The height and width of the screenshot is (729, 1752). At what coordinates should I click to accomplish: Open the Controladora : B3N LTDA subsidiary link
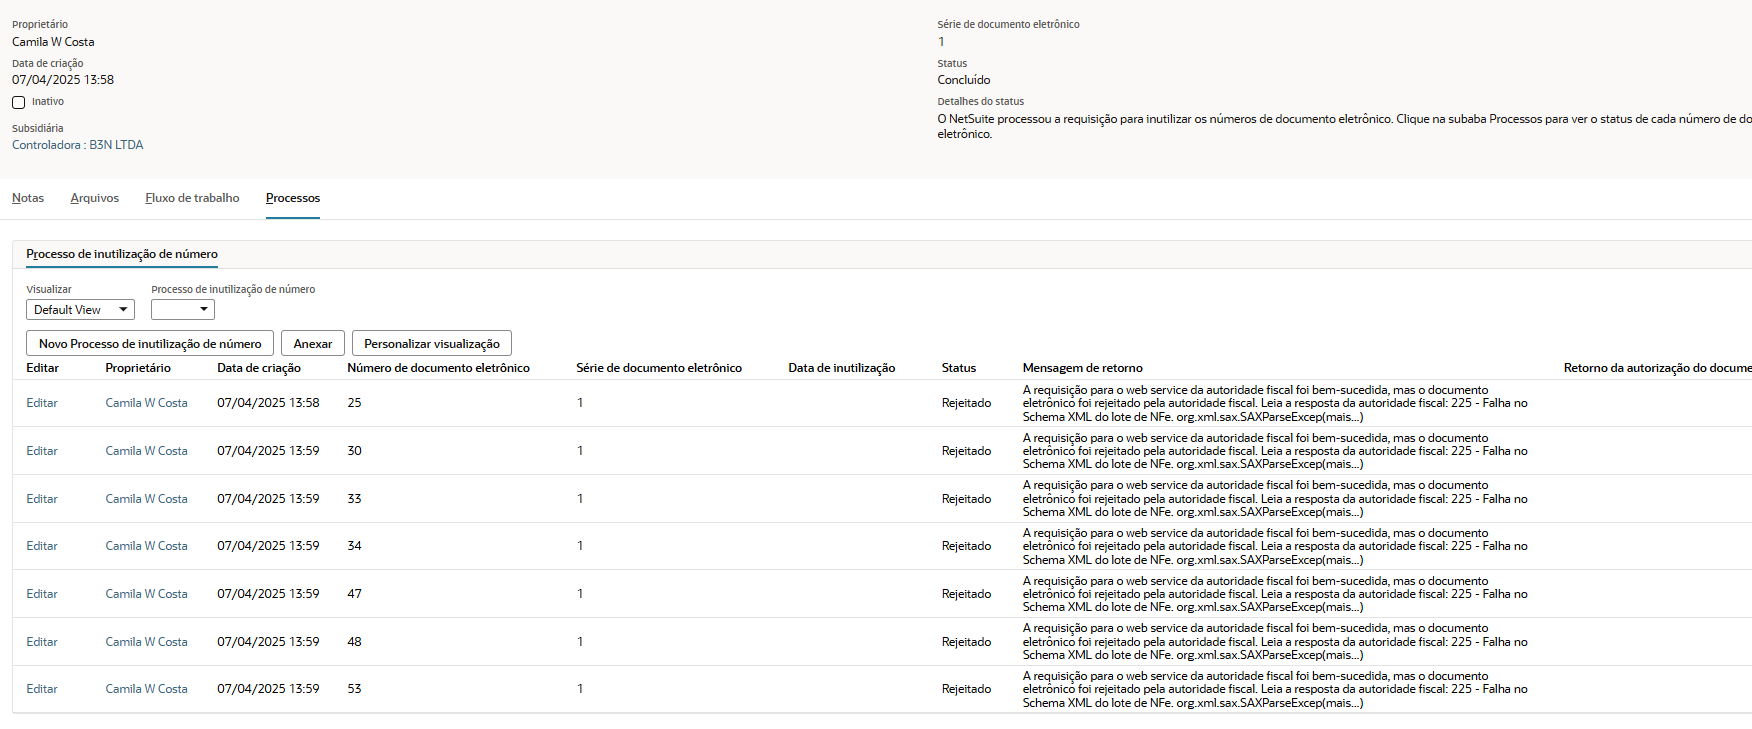point(78,145)
